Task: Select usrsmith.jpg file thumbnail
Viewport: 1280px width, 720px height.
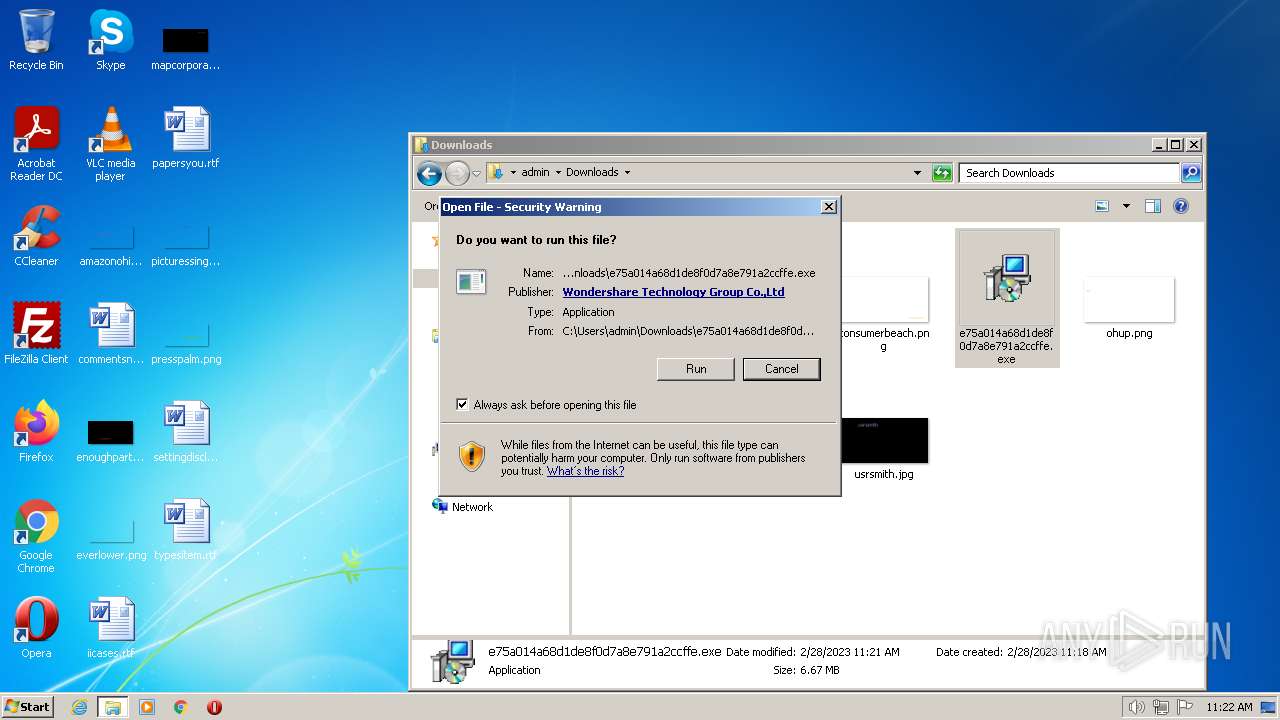Action: coord(884,449)
